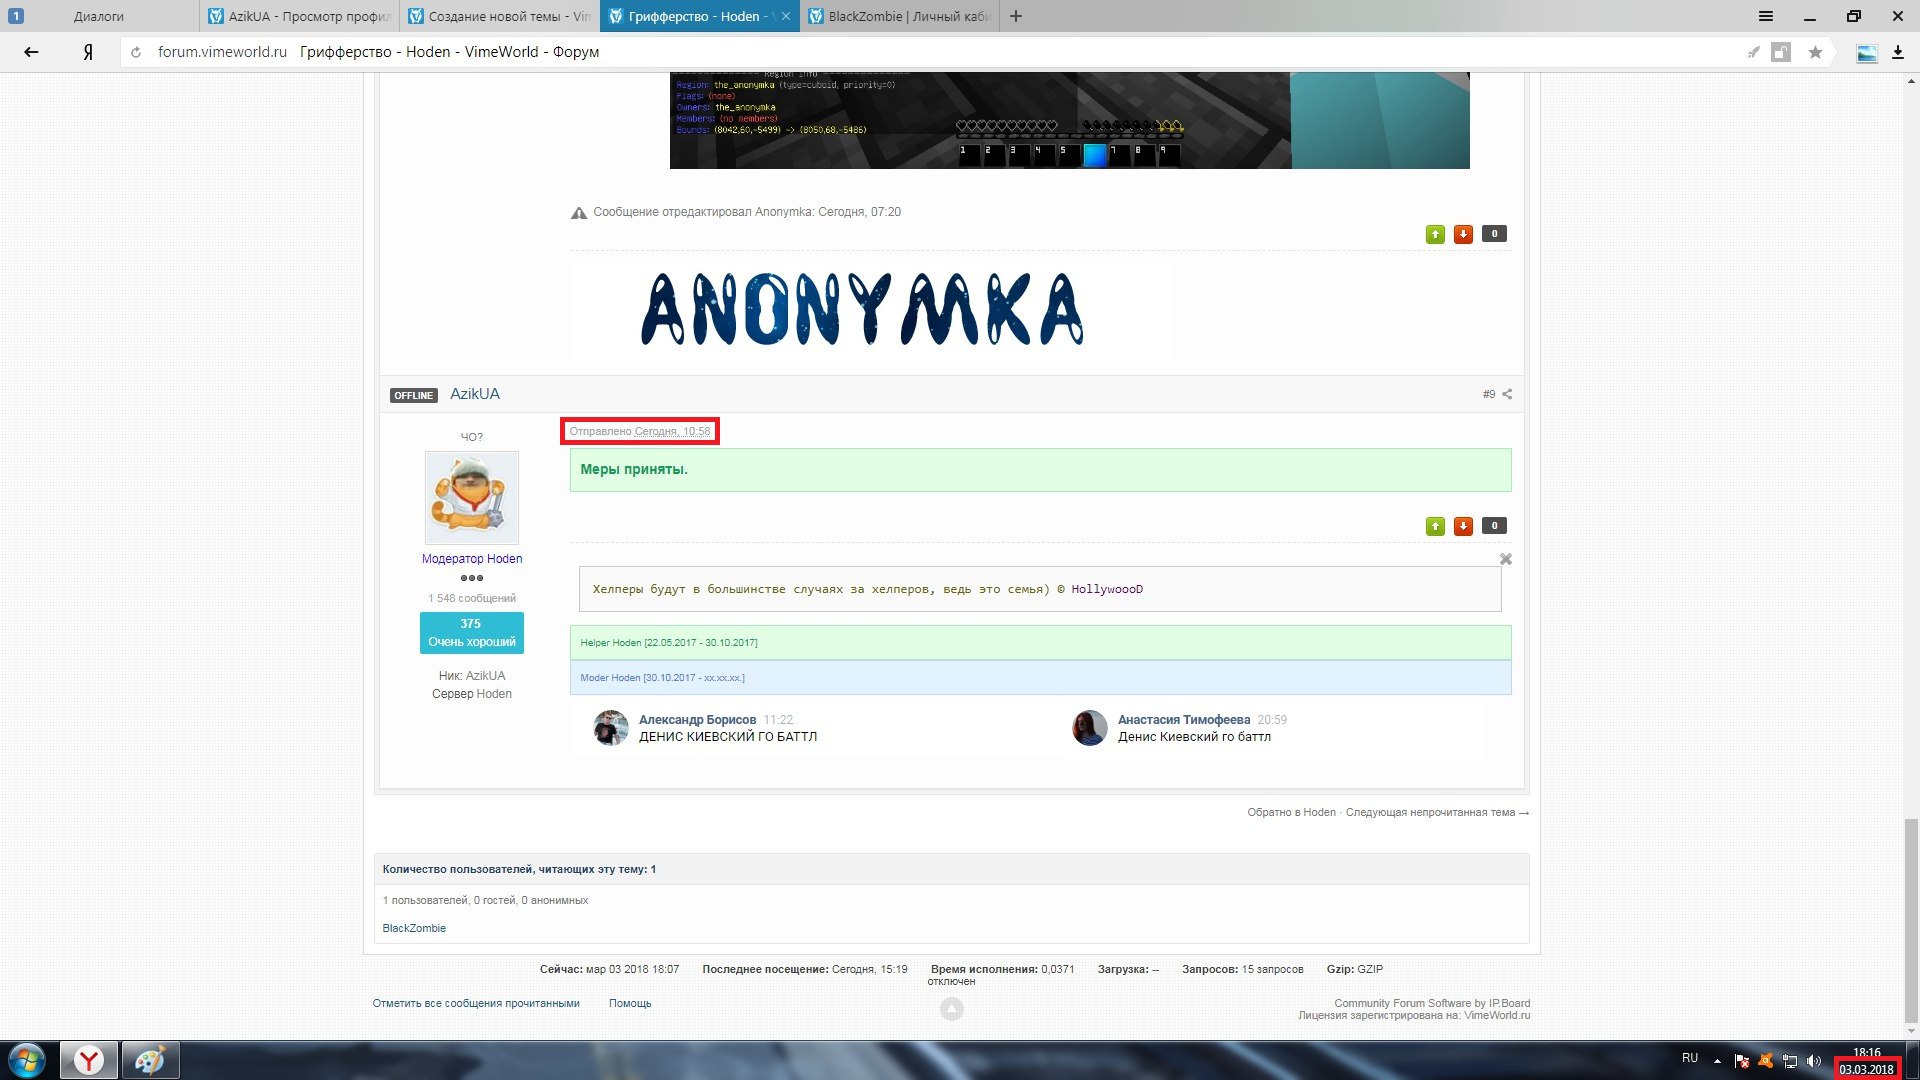The height and width of the screenshot is (1080, 1920).
Task: Click share icon next to post #9
Action: [x=1507, y=394]
